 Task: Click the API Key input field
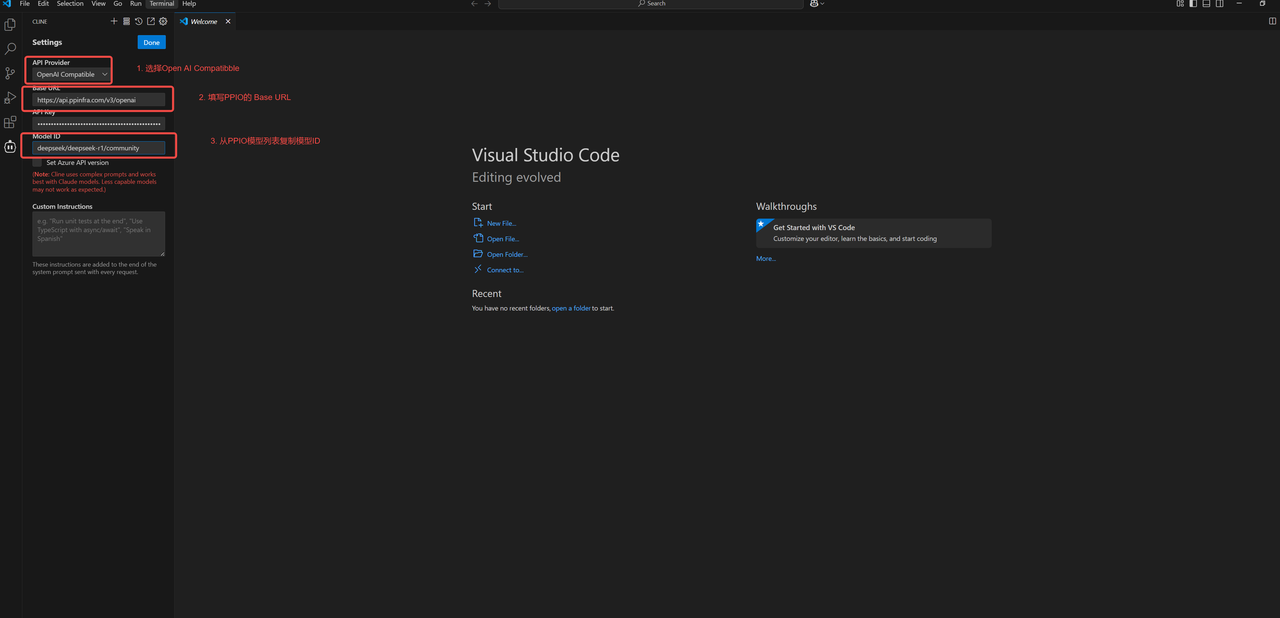pyautogui.click(x=98, y=124)
